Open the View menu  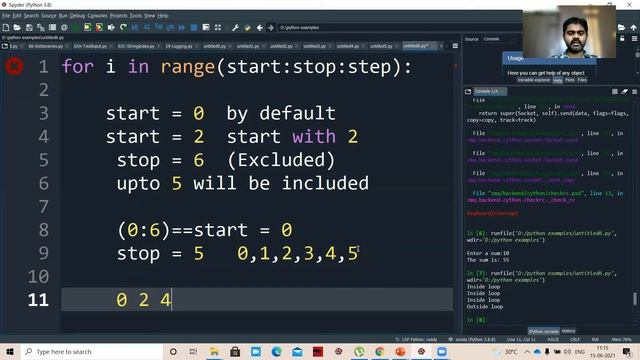[149, 16]
